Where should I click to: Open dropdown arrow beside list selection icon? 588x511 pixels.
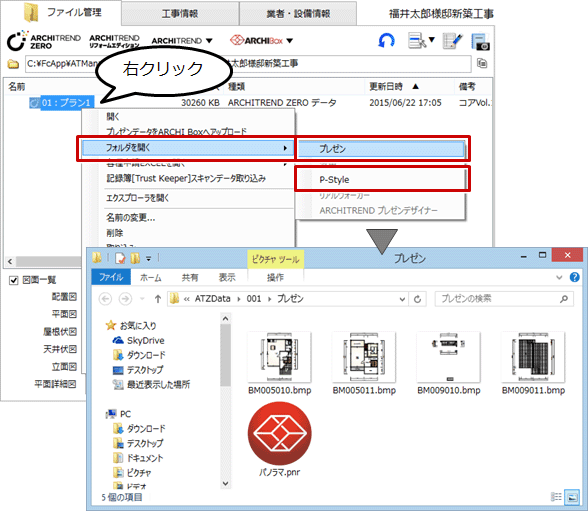pos(432,39)
